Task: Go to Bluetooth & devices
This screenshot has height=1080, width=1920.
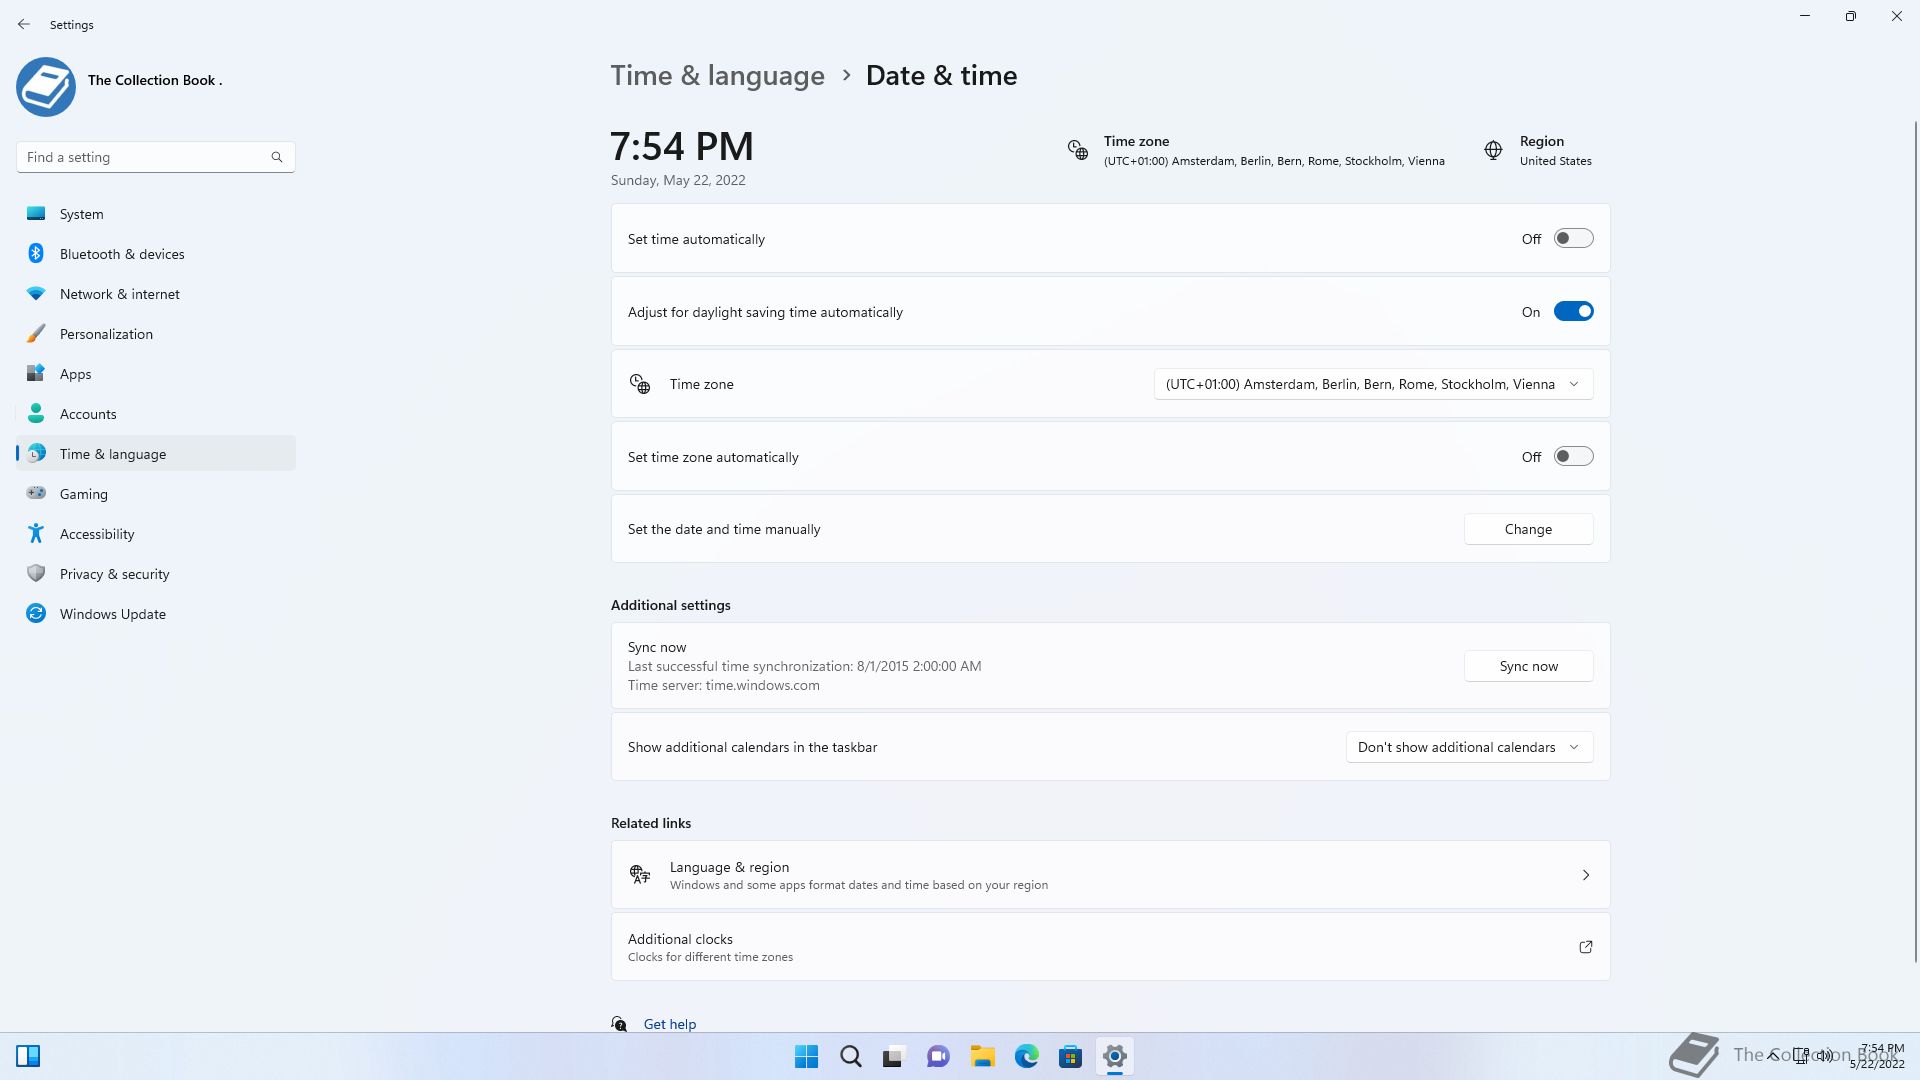Action: pos(156,253)
